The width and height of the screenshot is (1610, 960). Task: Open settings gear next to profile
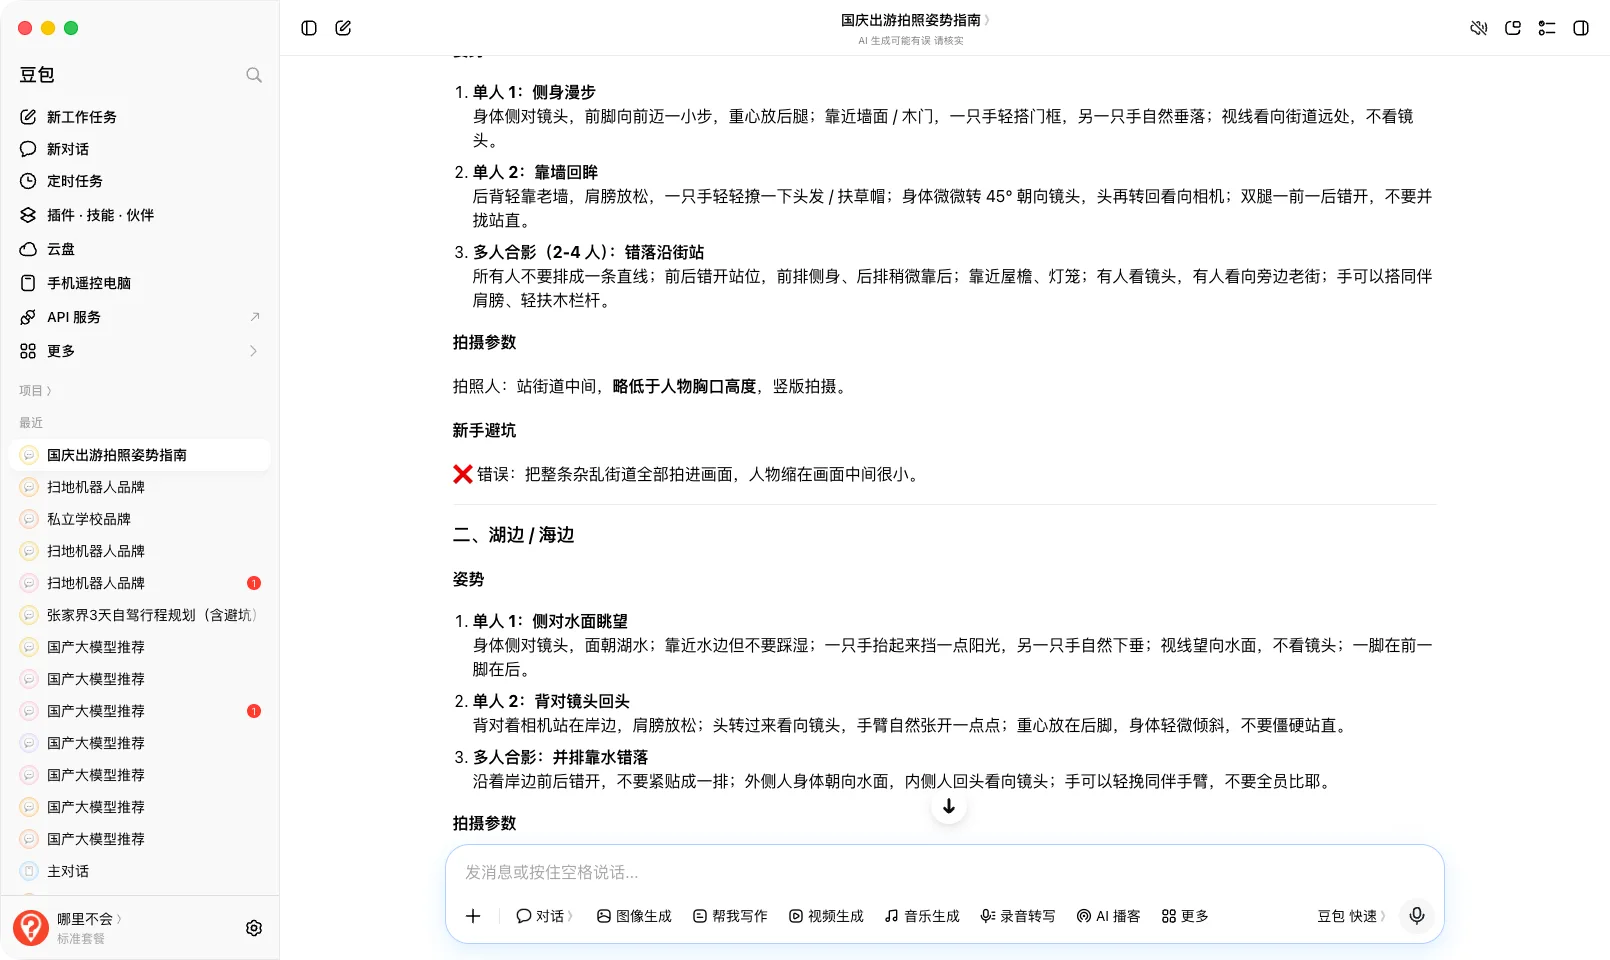(254, 928)
